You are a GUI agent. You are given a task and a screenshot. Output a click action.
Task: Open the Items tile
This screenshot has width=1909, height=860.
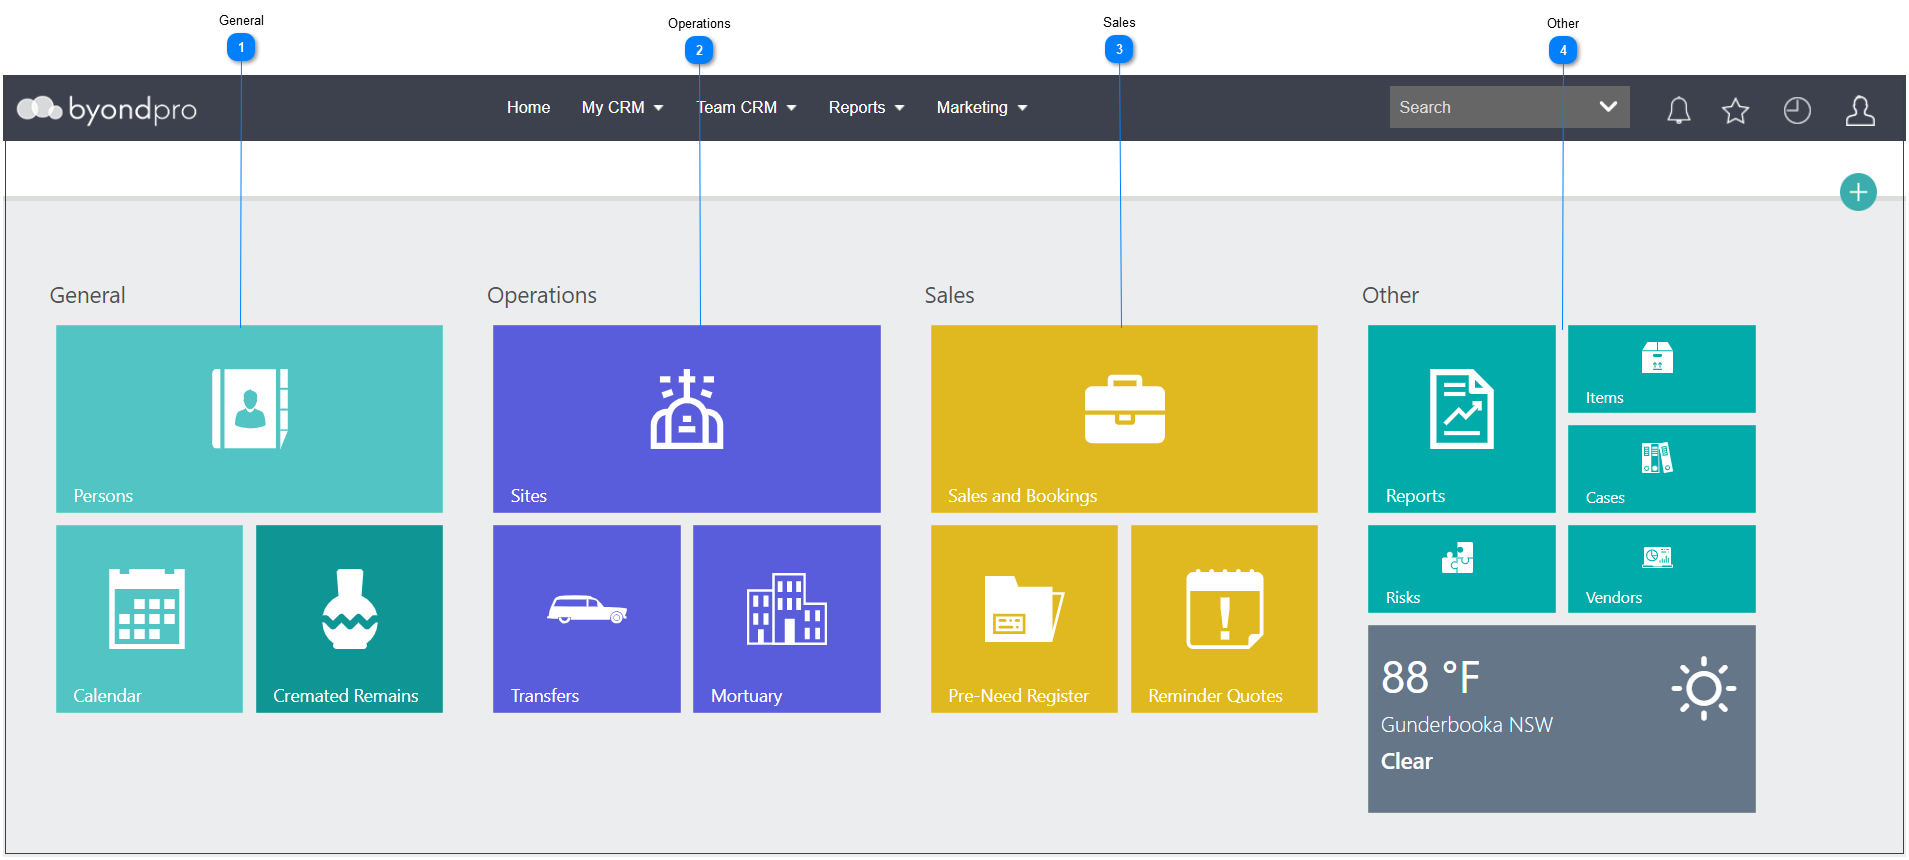pos(1662,369)
